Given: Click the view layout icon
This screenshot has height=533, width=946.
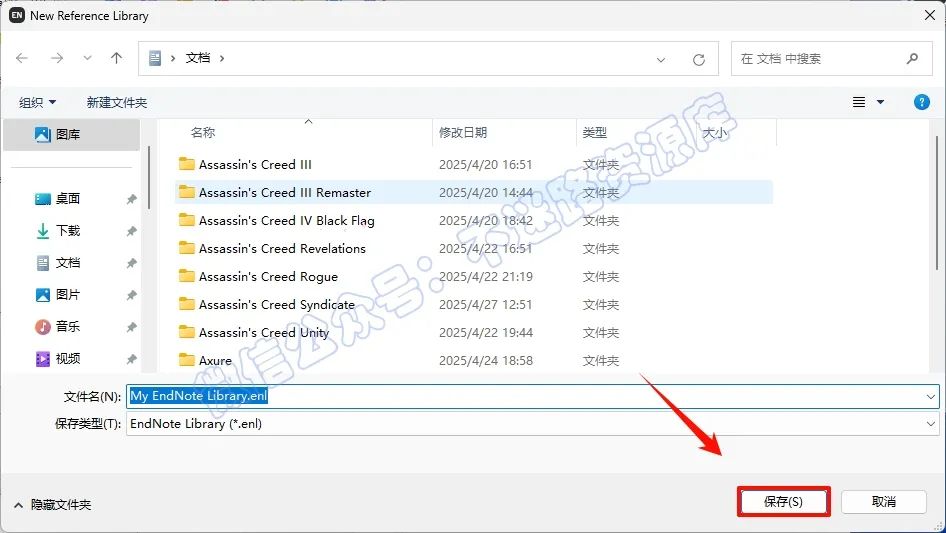Looking at the screenshot, I should pos(859,102).
